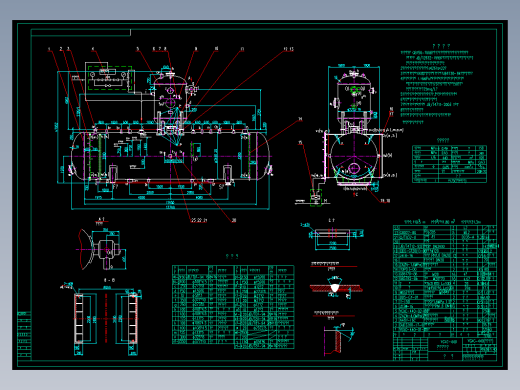Click callout label "12 13" at top
520x390 pixels.
289,49
